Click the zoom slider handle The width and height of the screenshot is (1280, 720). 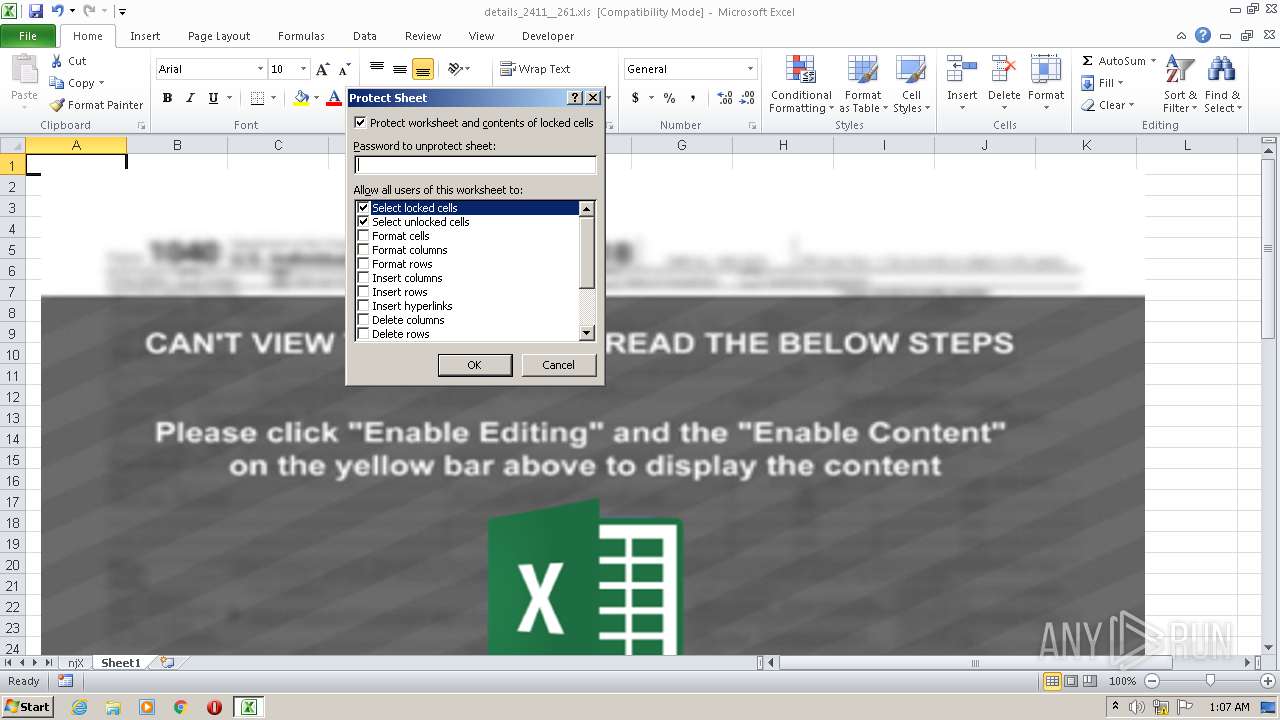pos(1210,680)
